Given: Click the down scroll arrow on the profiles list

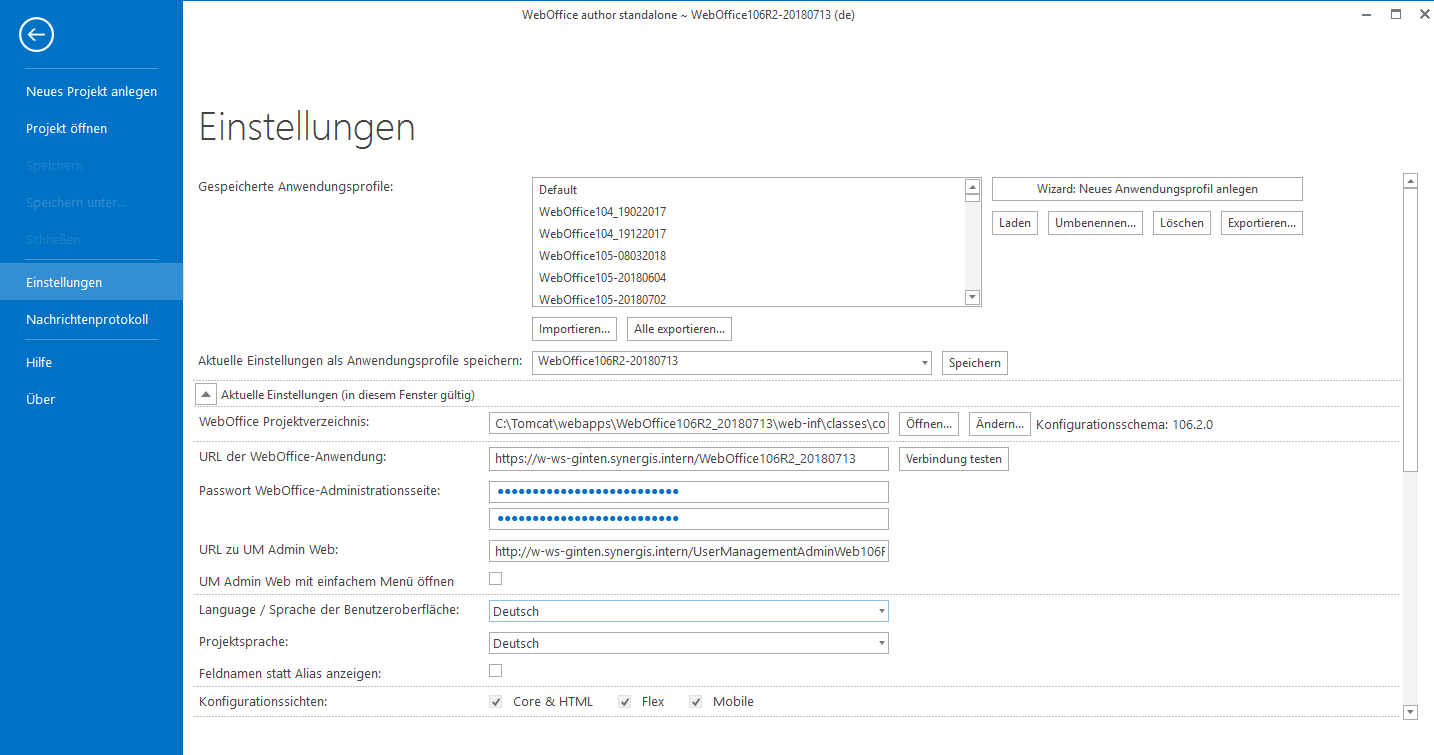Looking at the screenshot, I should pos(971,296).
